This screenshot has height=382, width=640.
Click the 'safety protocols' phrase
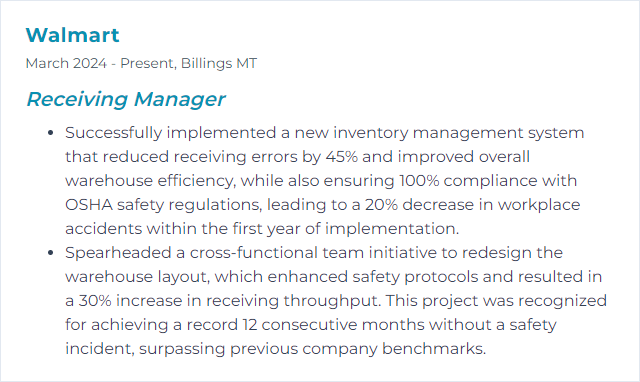tap(415, 277)
